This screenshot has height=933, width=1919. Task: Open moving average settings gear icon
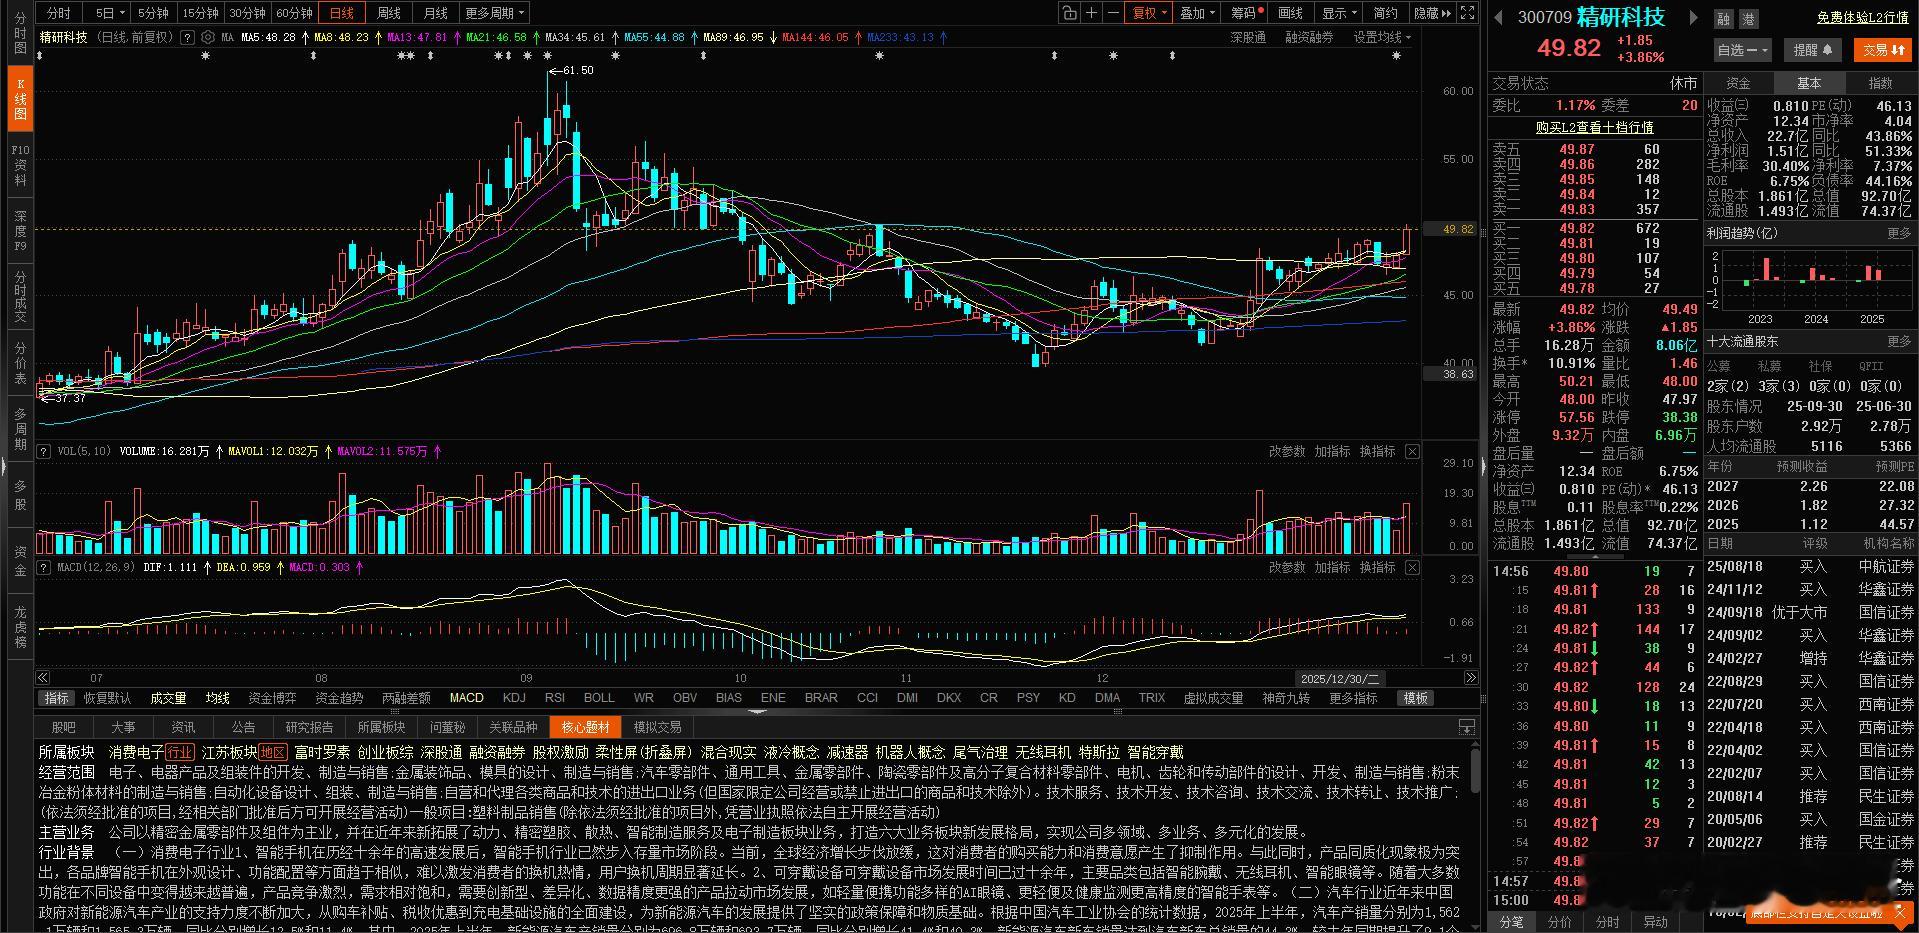point(208,37)
